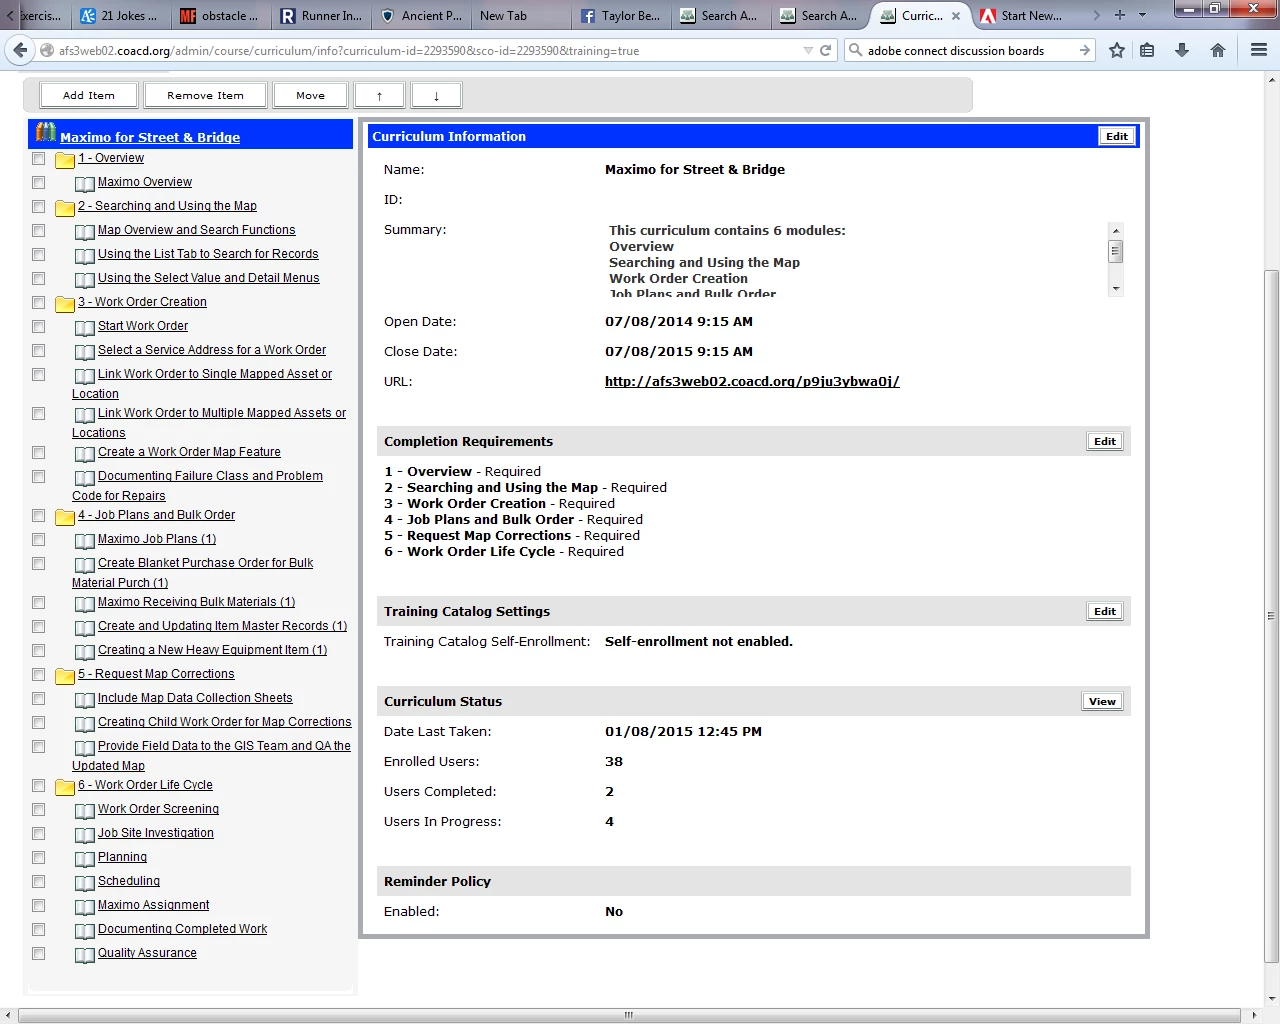Click the book icon next to Start Work Order
The width and height of the screenshot is (1280, 1024).
pos(85,328)
